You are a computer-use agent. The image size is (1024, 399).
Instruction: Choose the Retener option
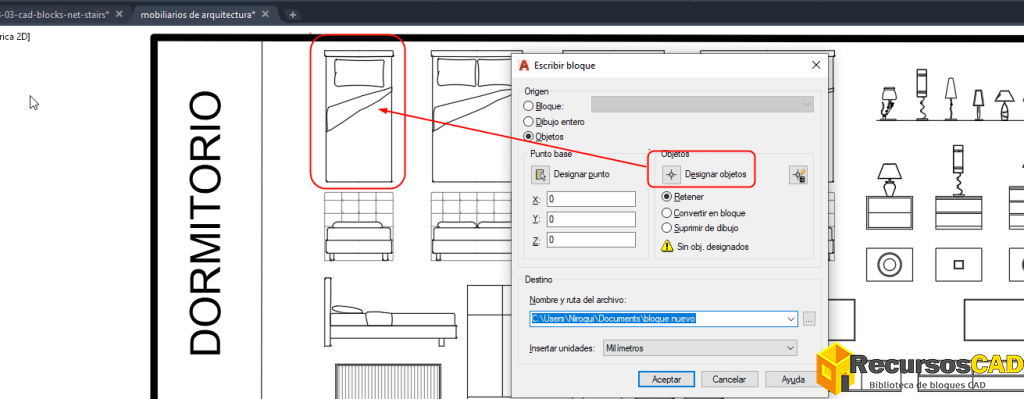(x=666, y=197)
